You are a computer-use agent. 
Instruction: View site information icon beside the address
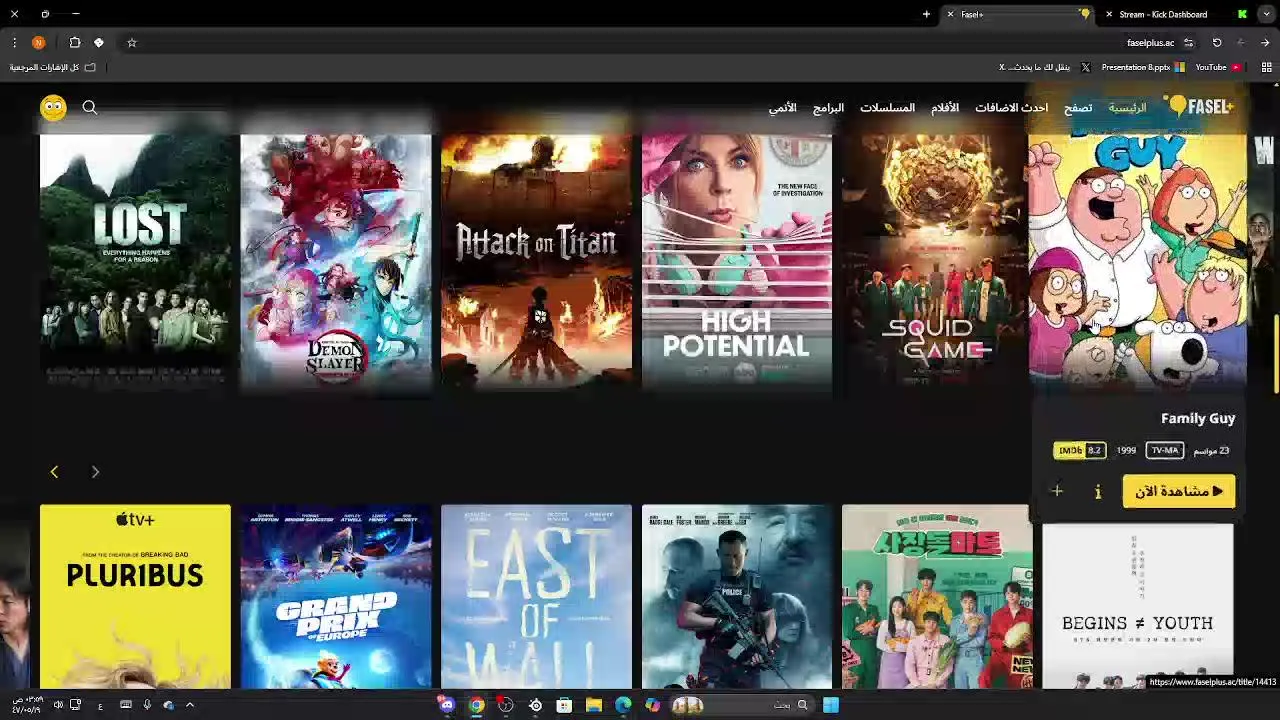tap(1188, 43)
